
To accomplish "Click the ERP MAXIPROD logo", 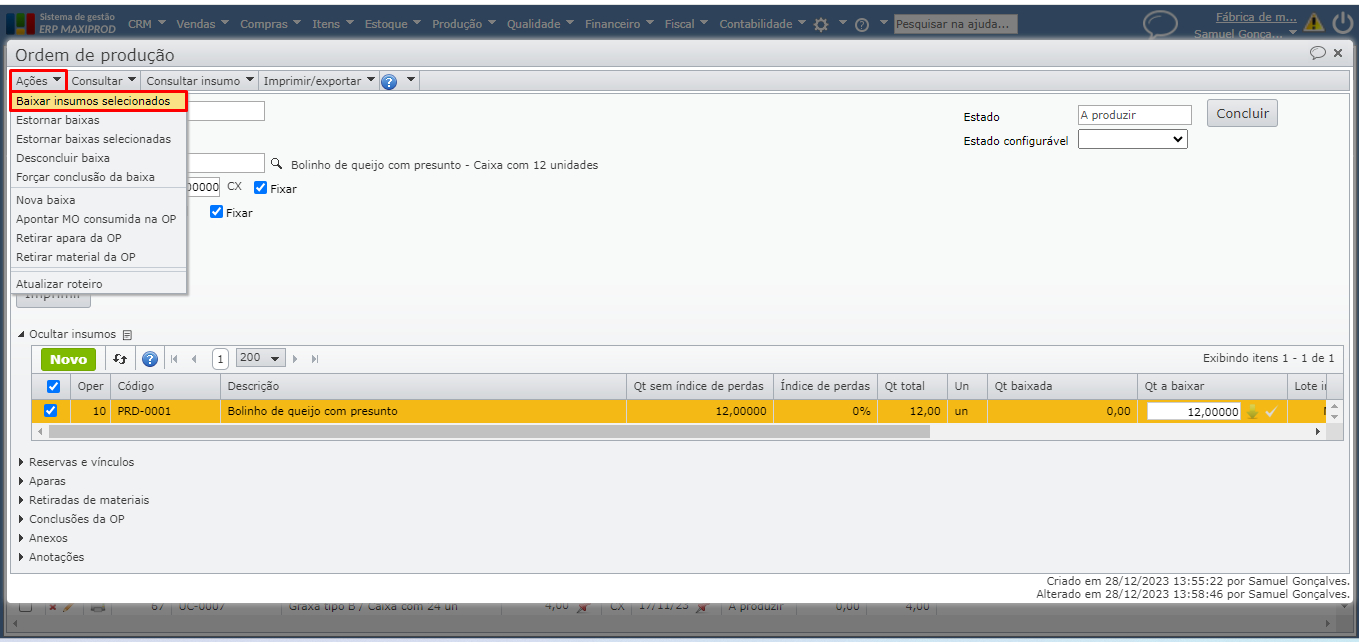I will [62, 23].
